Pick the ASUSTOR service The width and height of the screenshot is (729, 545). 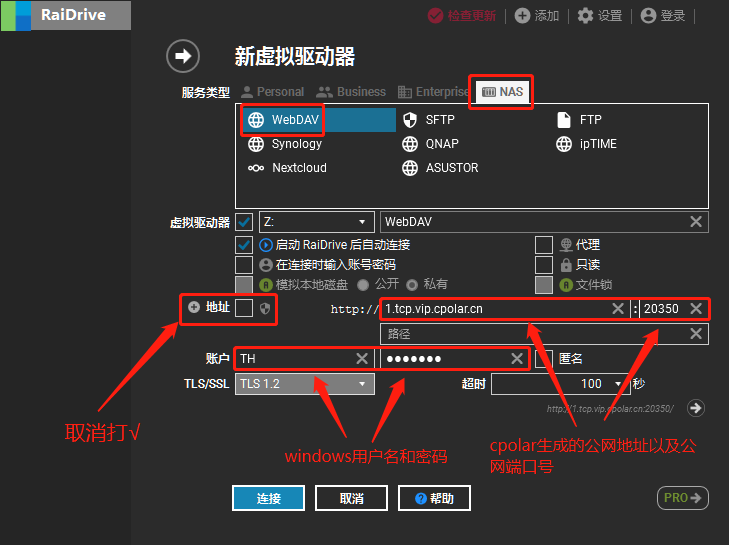pyautogui.click(x=440, y=168)
